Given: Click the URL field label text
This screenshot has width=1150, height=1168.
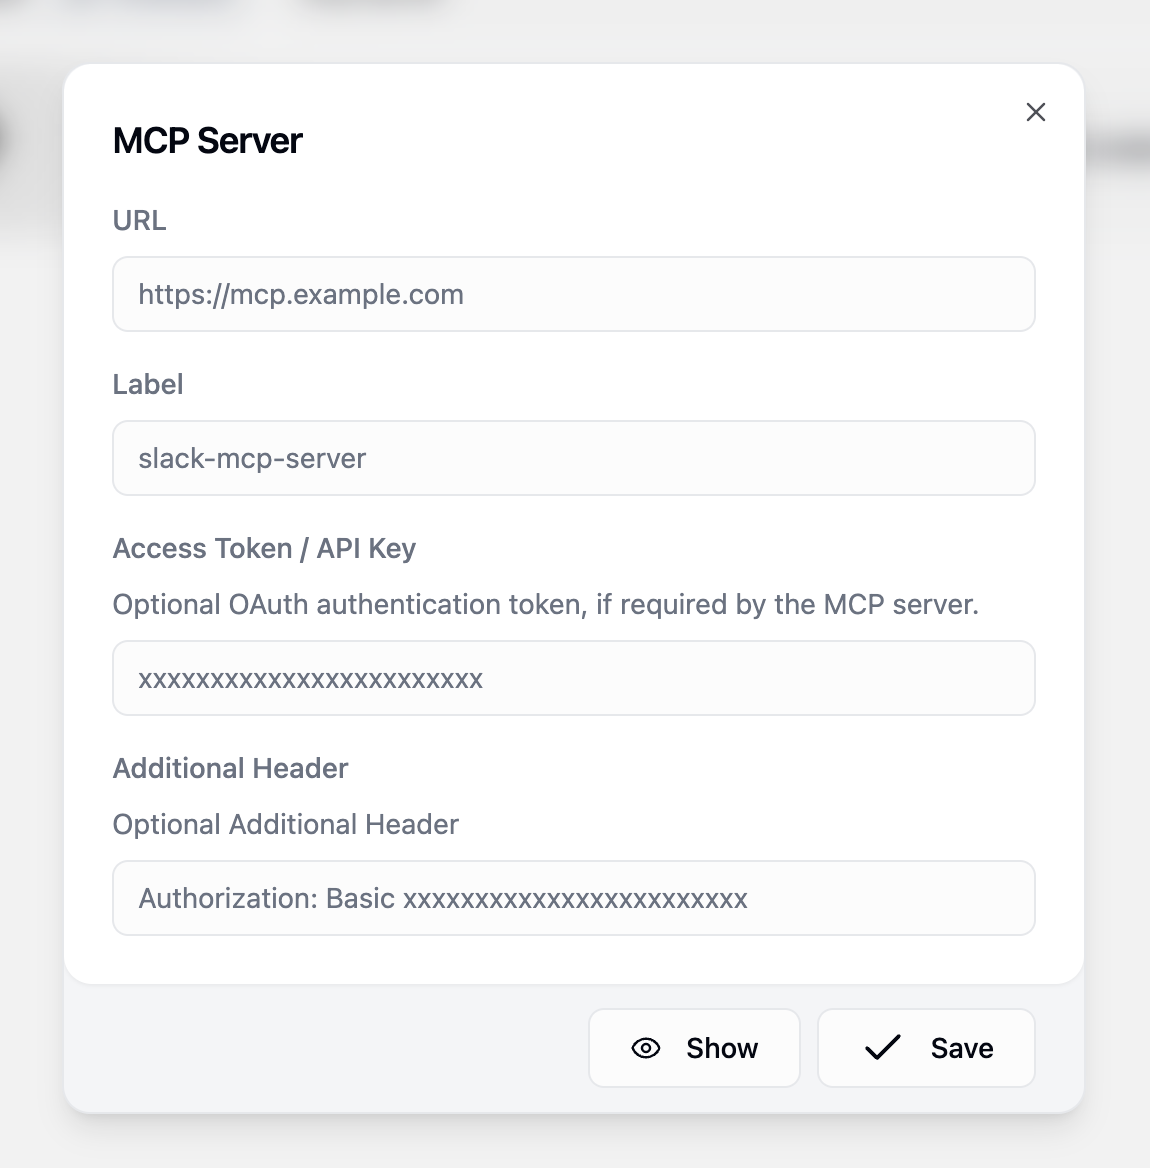Looking at the screenshot, I should [139, 220].
